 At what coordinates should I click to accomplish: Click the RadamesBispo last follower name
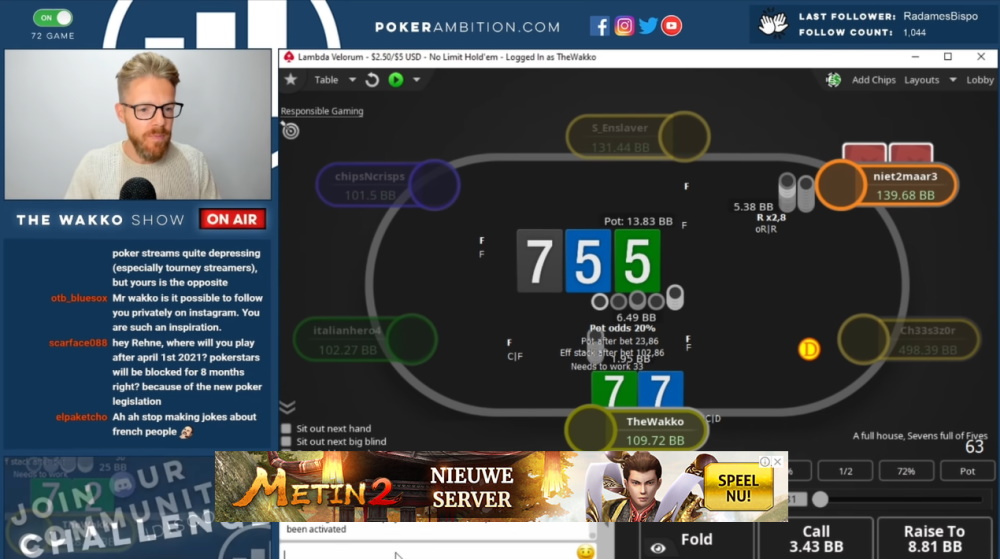click(x=940, y=17)
